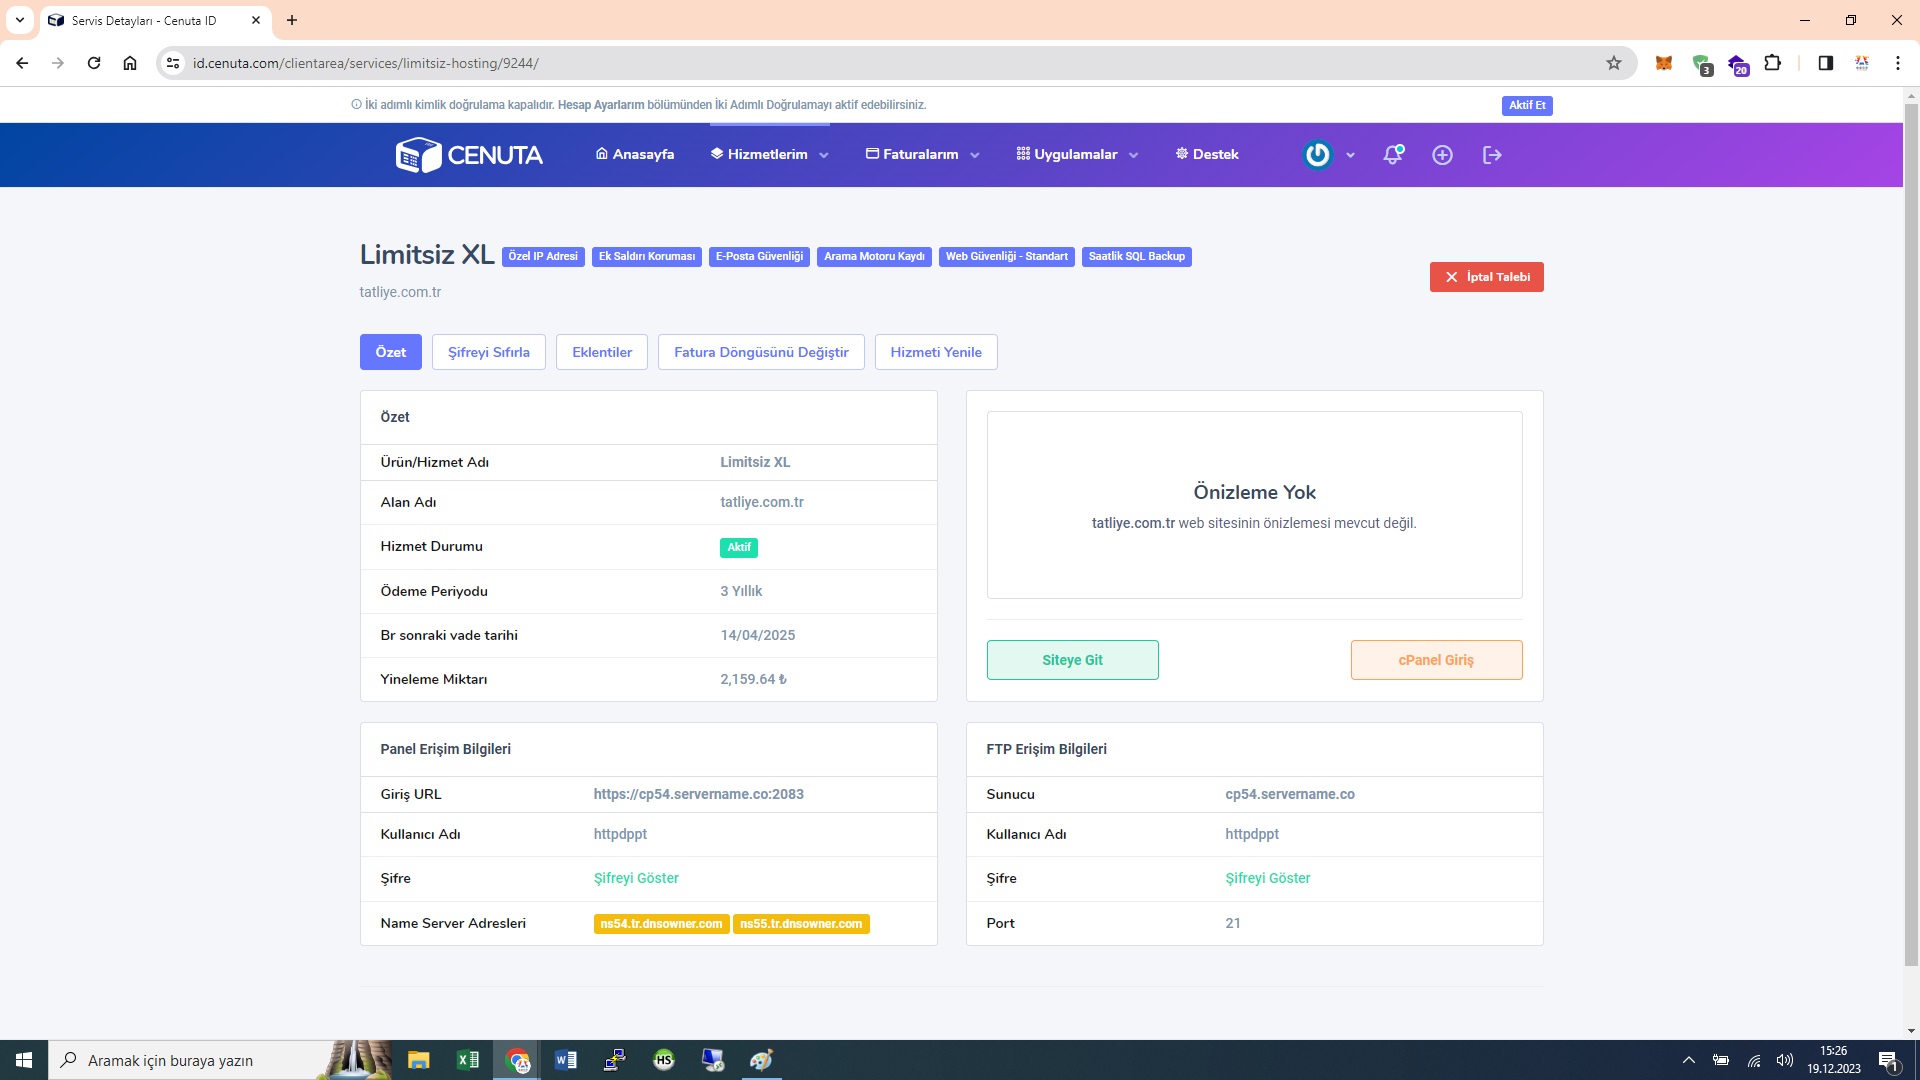This screenshot has height=1080, width=1920.
Task: Click the plus circle add icon
Action: click(x=1442, y=155)
